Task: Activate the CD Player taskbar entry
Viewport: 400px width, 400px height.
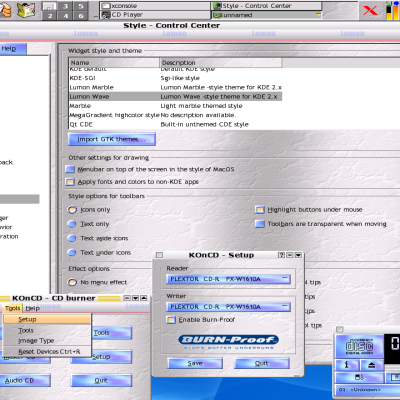Action: click(155, 15)
